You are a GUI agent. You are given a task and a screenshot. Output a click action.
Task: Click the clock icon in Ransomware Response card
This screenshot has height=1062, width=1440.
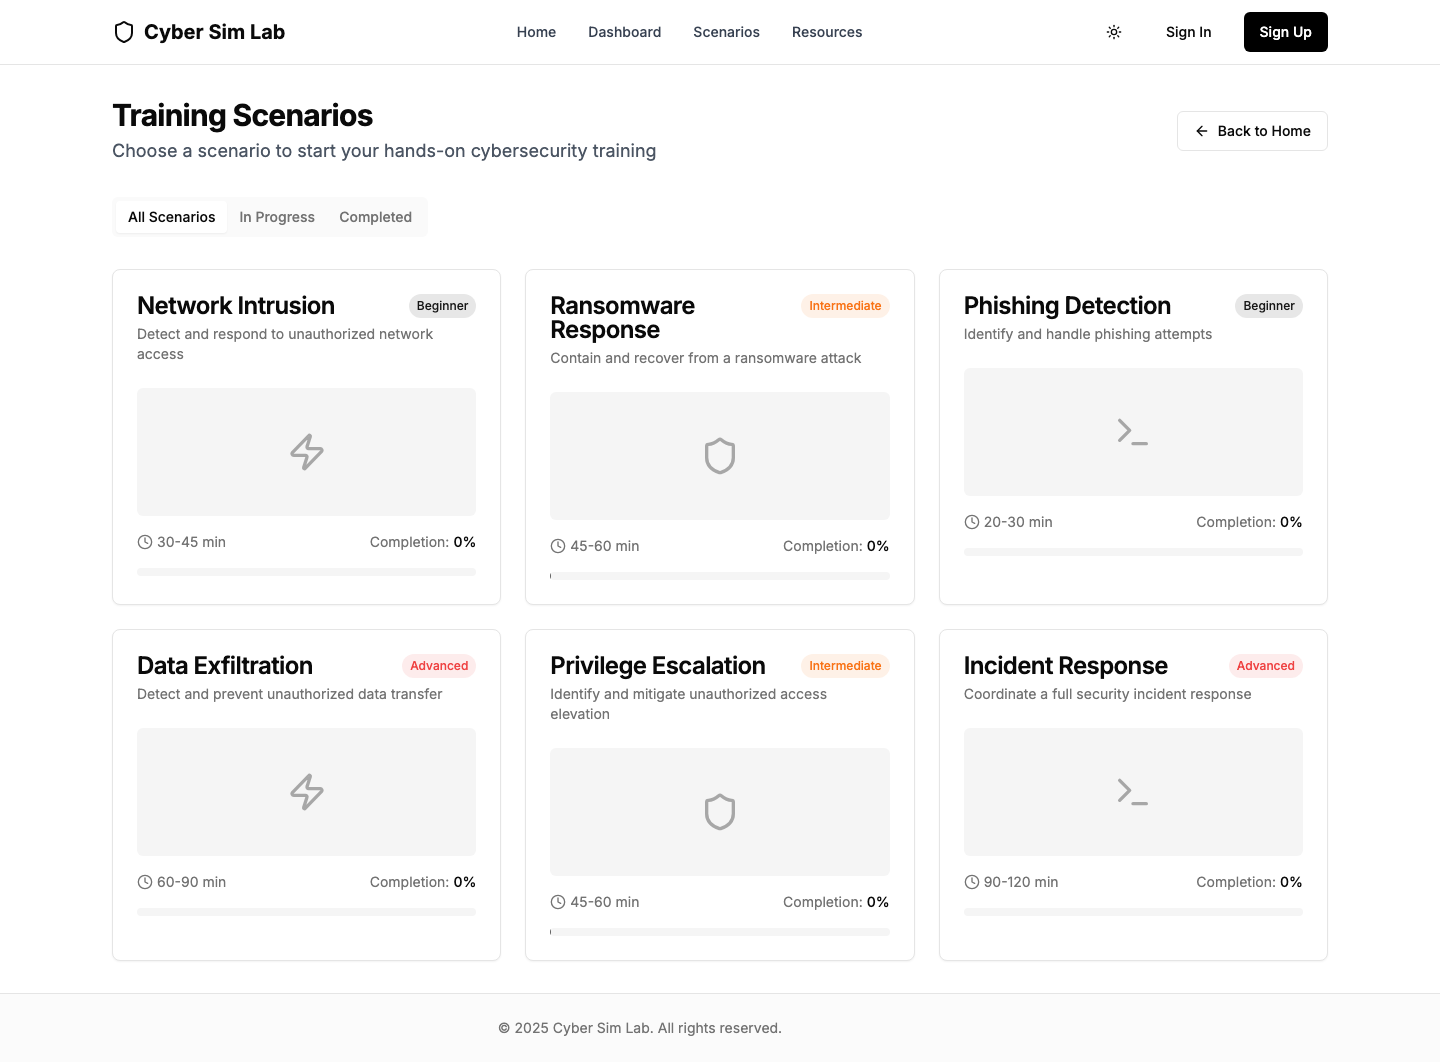coord(558,546)
